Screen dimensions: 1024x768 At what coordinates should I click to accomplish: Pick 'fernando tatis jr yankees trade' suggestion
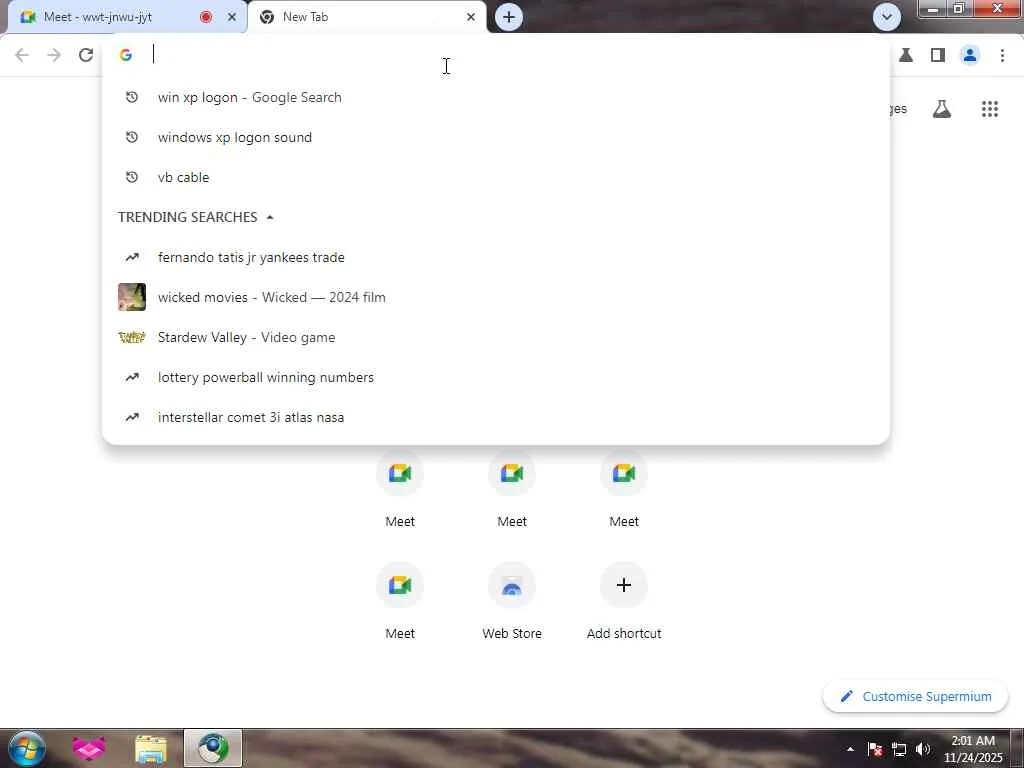496,257
